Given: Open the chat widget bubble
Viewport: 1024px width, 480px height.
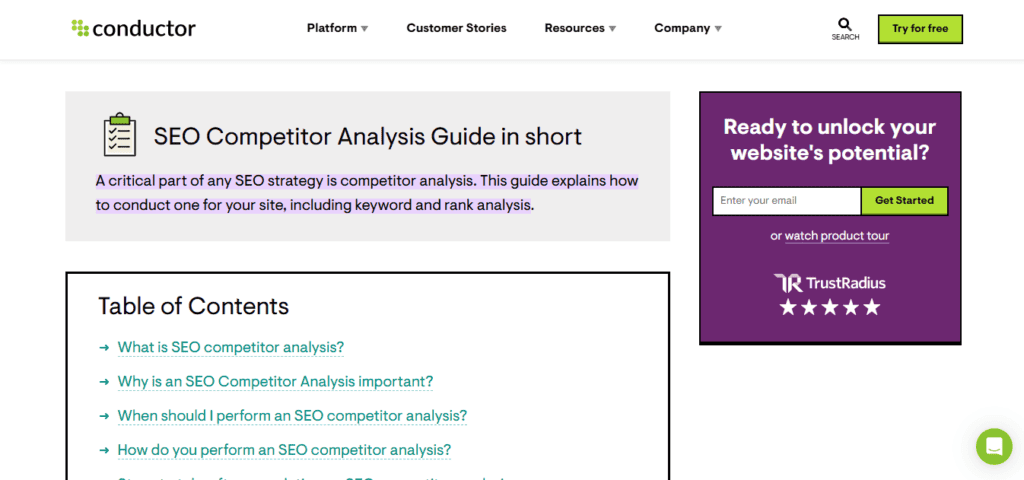Looking at the screenshot, I should (994, 447).
